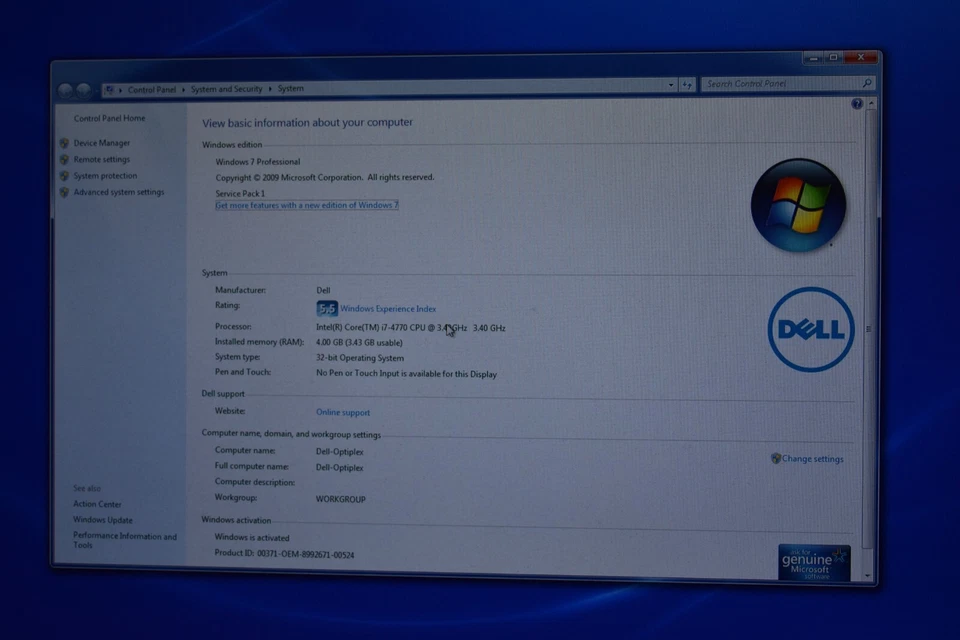Open Advanced system settings
Screen dimensions: 960x640
118,192
